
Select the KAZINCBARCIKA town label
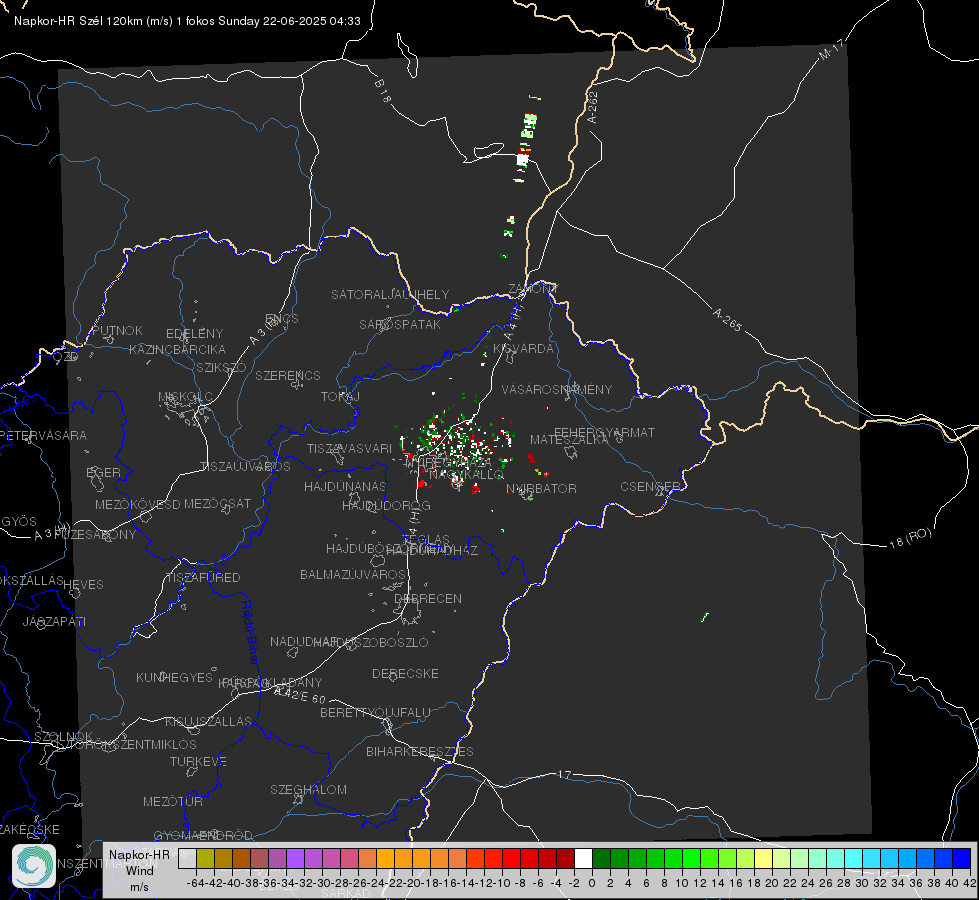(177, 349)
